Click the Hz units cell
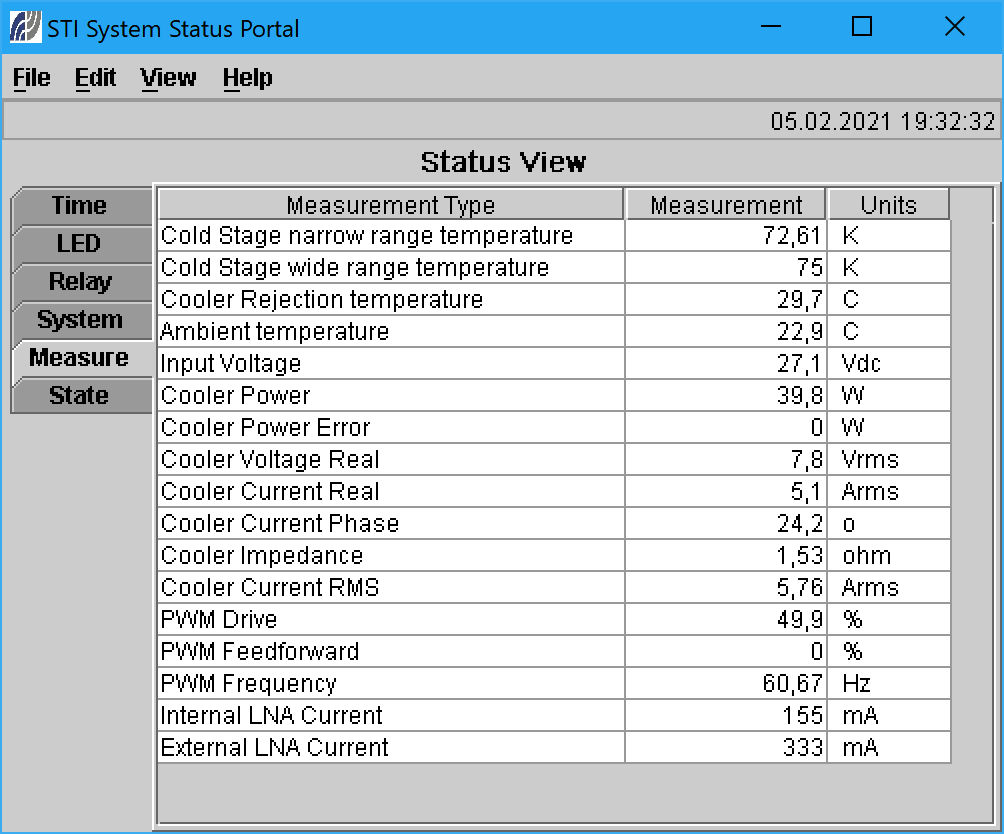Viewport: 1004px width, 834px height. pos(889,684)
